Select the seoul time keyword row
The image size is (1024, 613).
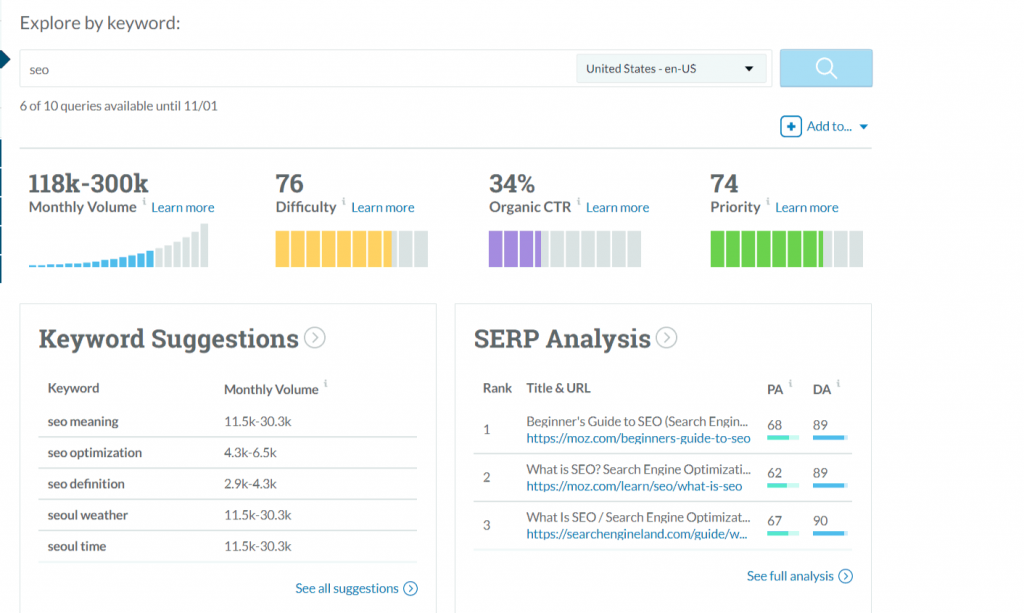pos(227,546)
